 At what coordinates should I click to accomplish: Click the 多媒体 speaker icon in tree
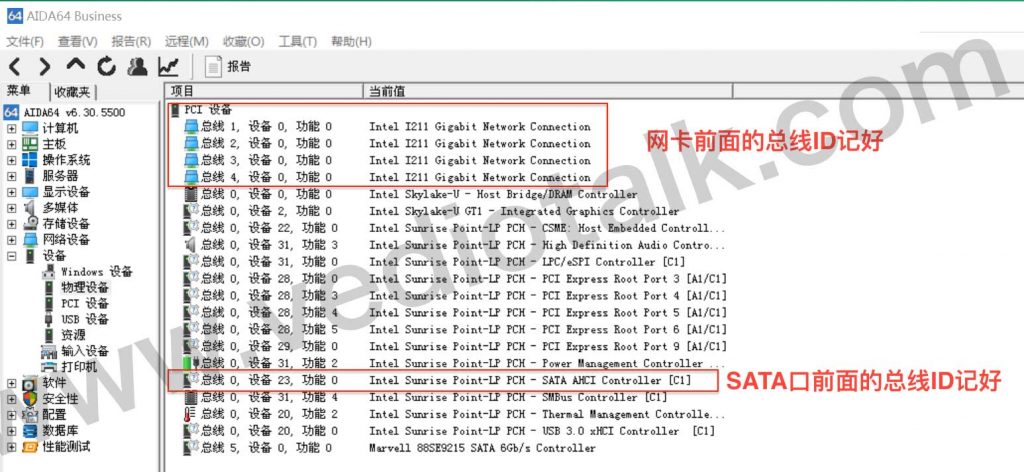coord(30,208)
